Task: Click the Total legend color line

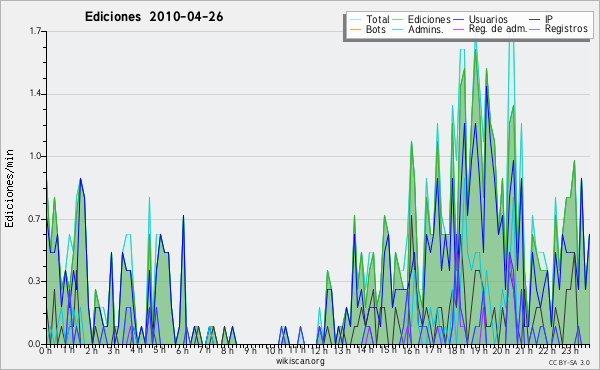Action: point(355,20)
